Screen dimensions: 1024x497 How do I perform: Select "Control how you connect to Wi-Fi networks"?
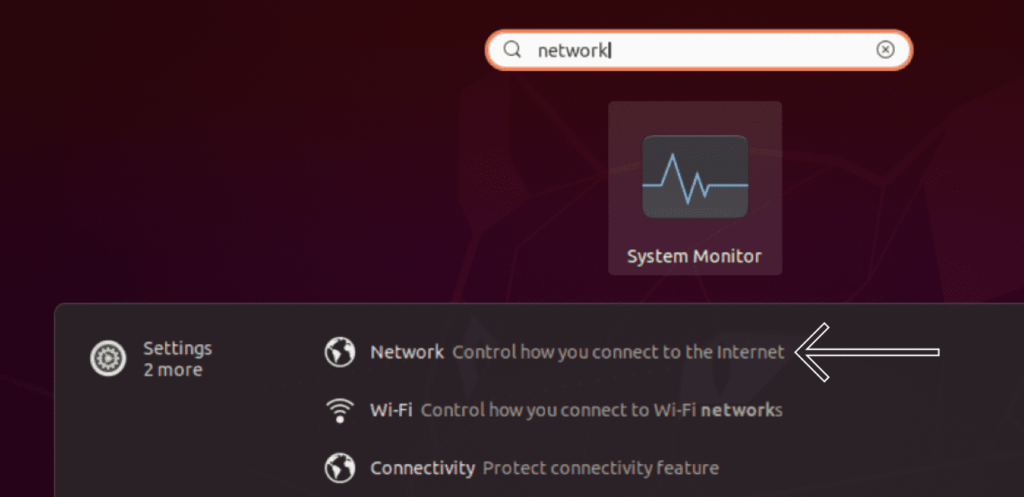click(x=602, y=410)
